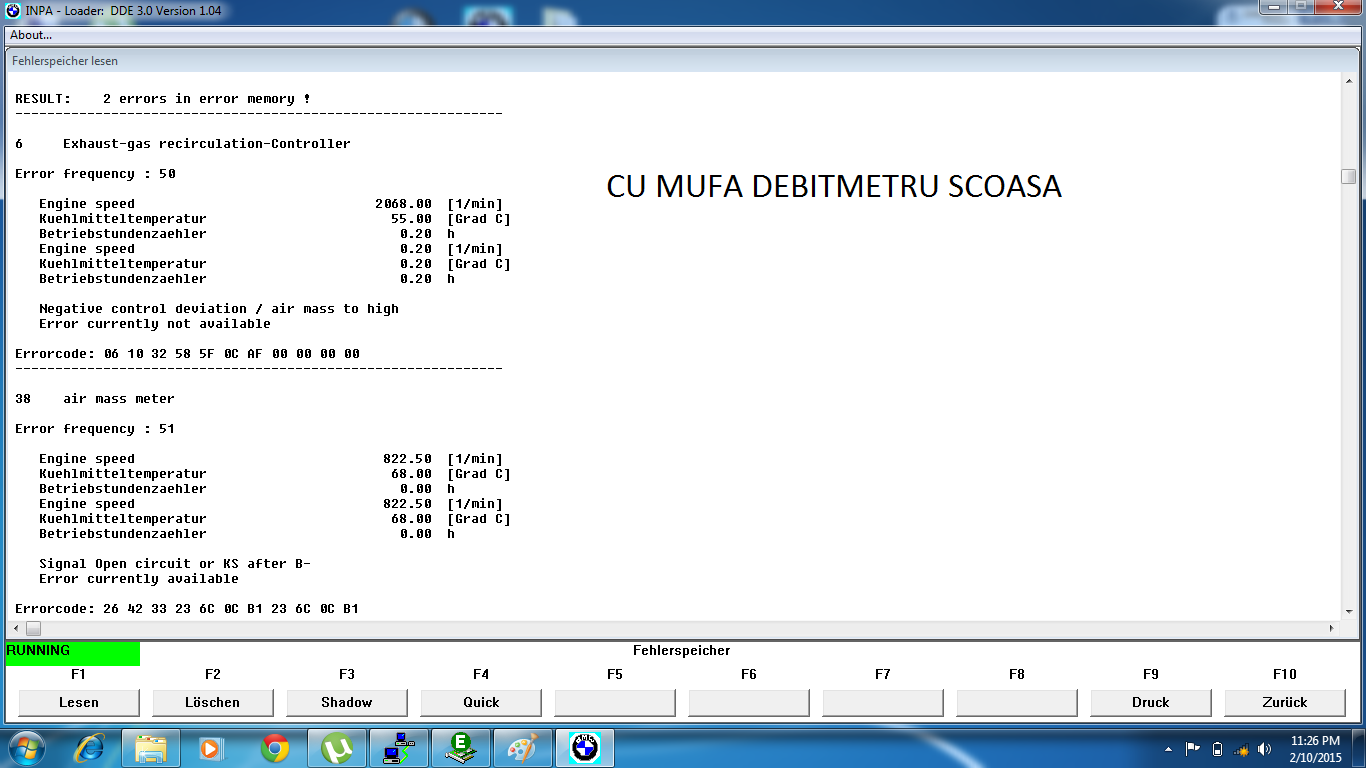Image resolution: width=1366 pixels, height=768 pixels.
Task: Click the vertical scrollbar thumb
Action: [1349, 176]
